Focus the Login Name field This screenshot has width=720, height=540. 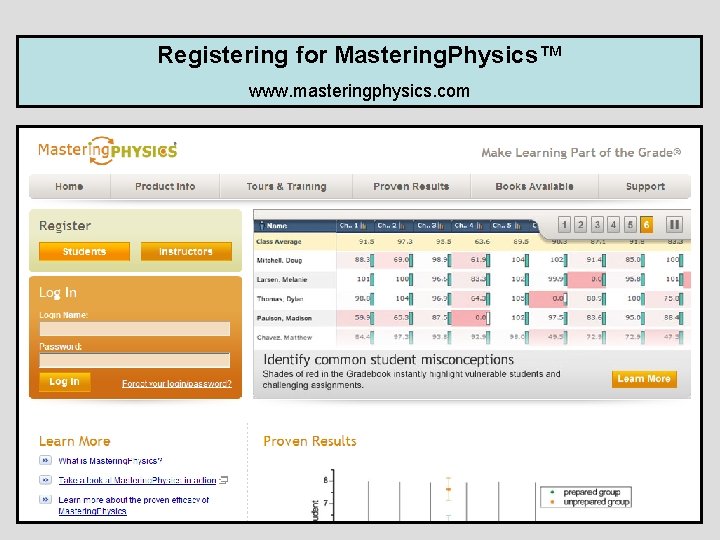pos(135,329)
